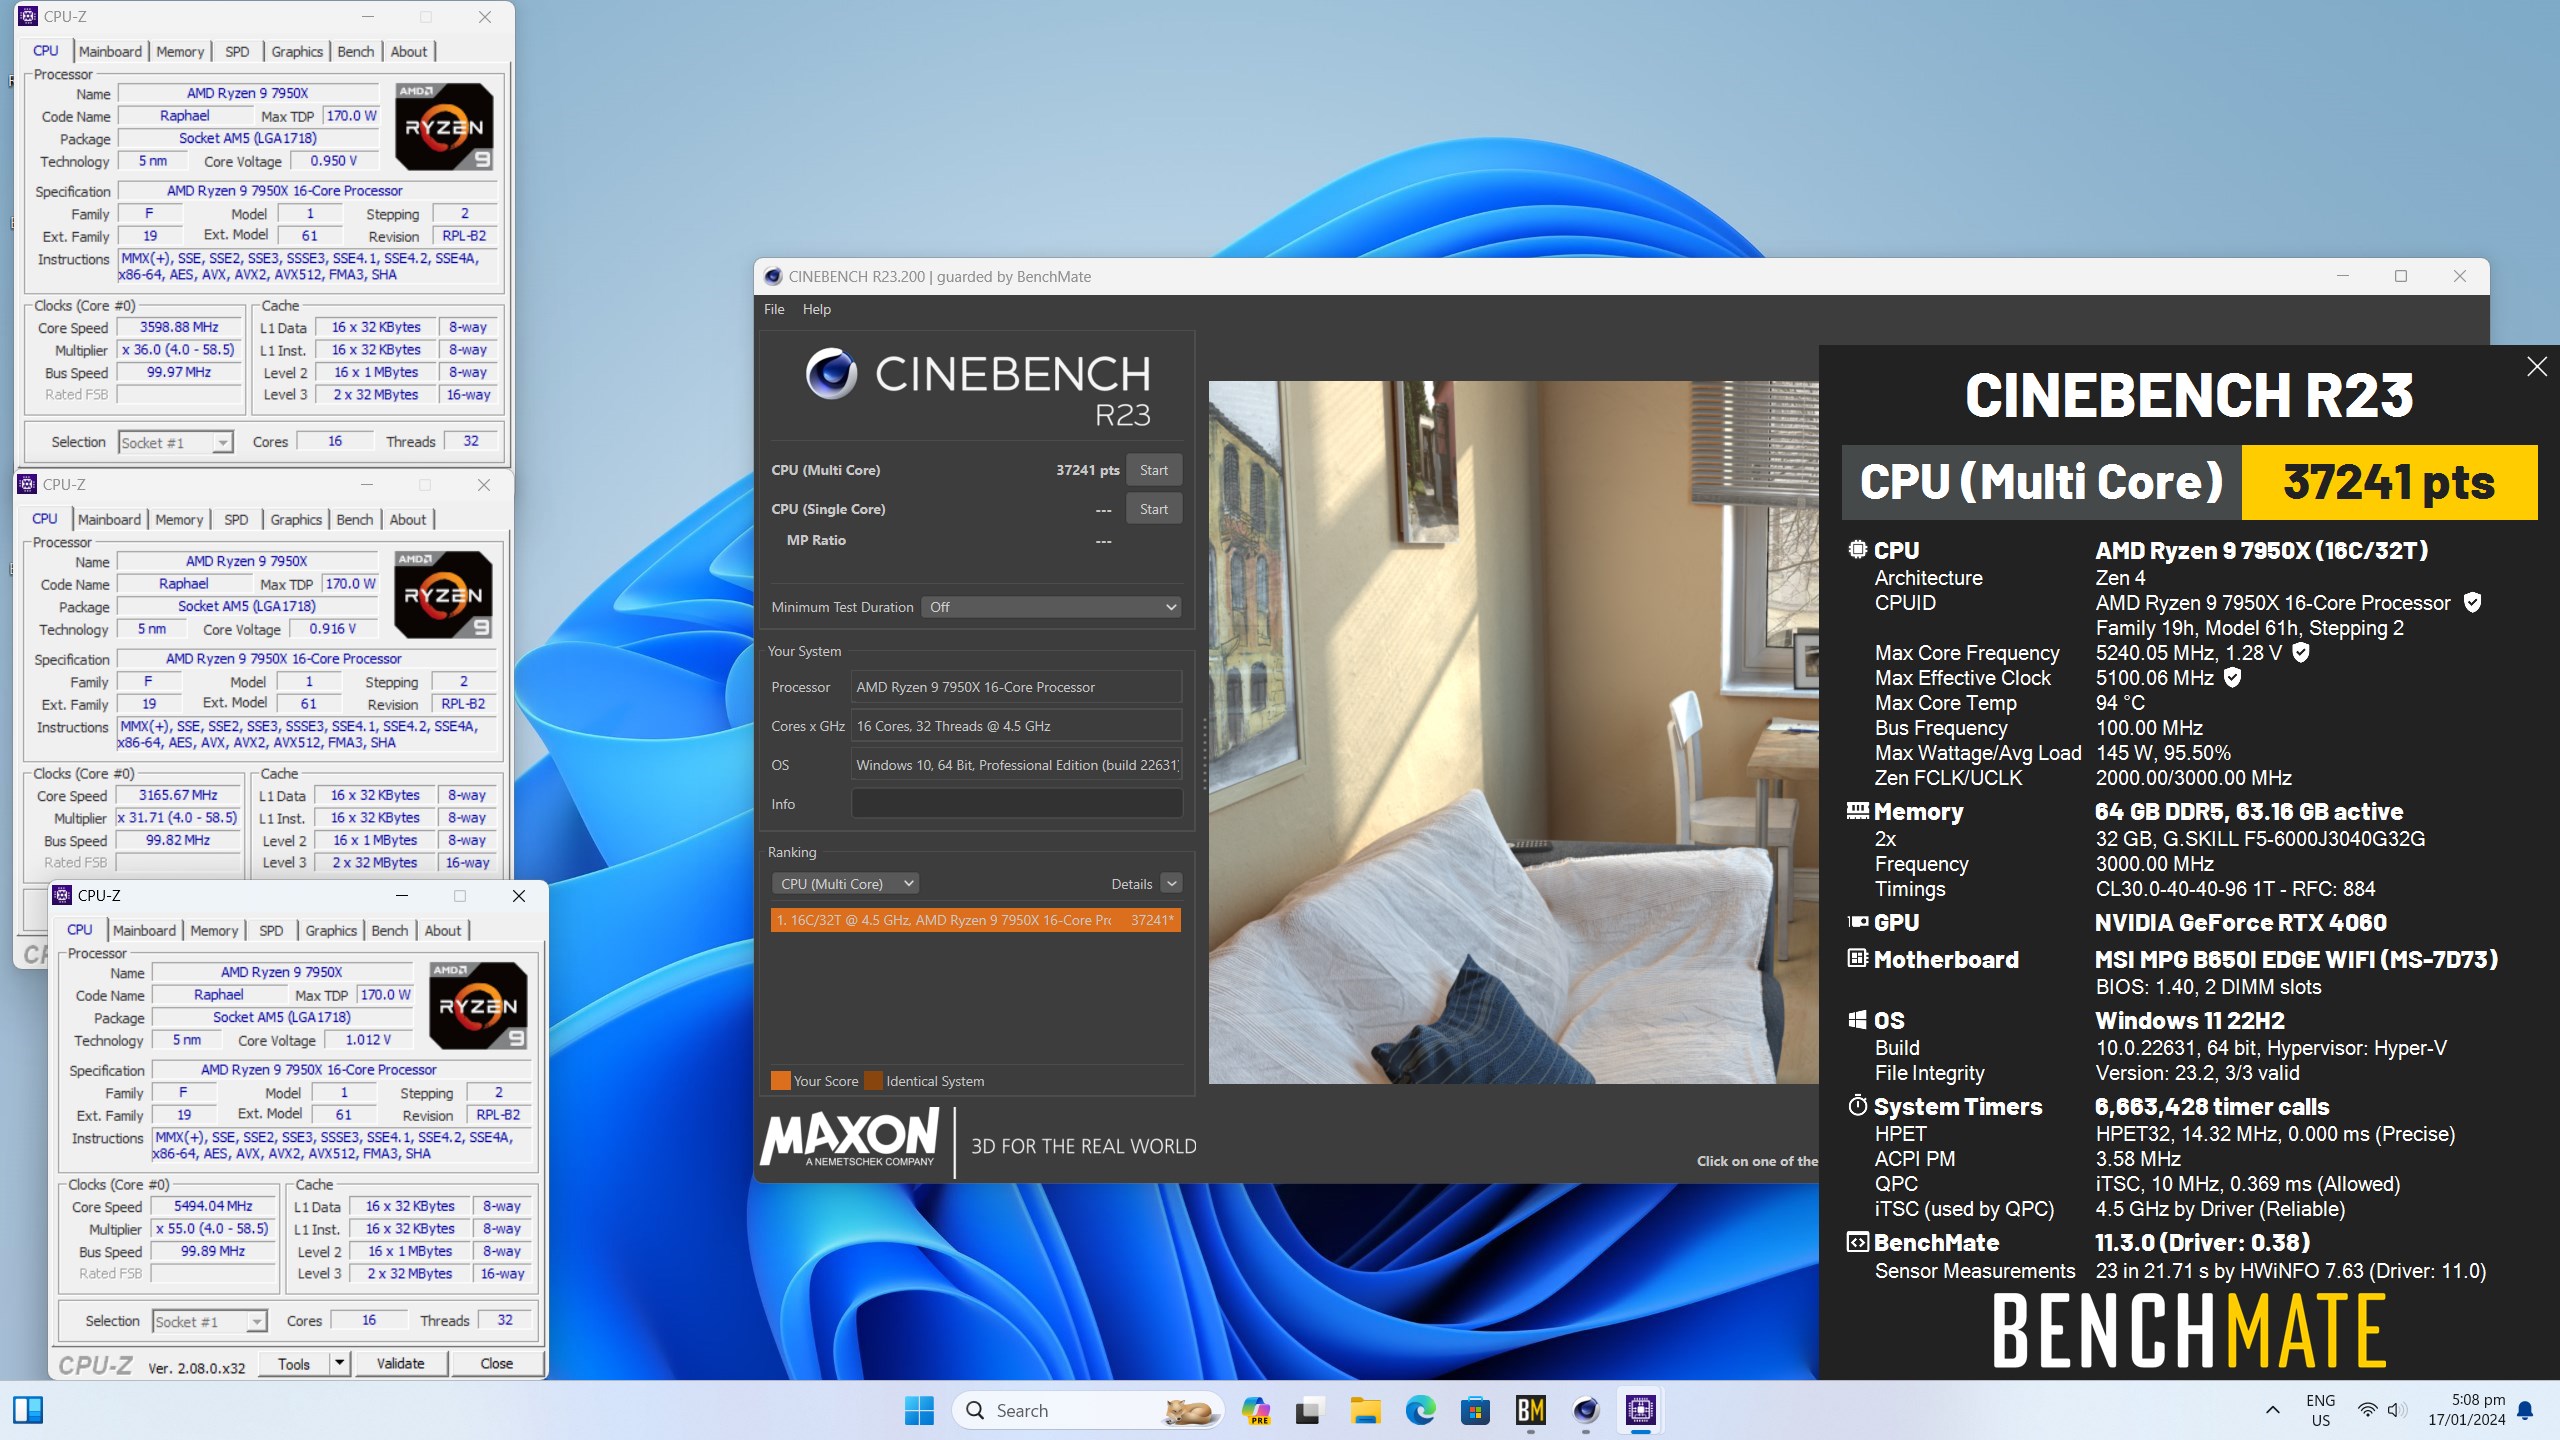This screenshot has width=2560, height=1440.
Task: Click the vertical dotted splitter handle in Cinebench
Action: tap(1203, 755)
